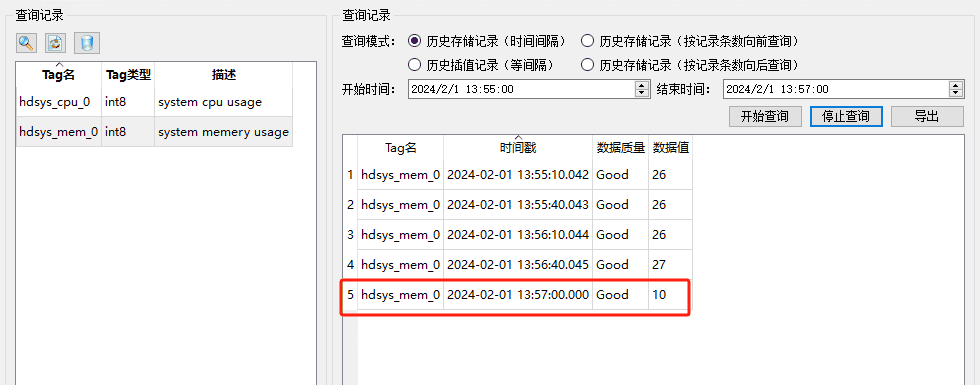Click timestamp 2024-02-01 13:55:40.043
The height and width of the screenshot is (385, 980).
tap(518, 205)
